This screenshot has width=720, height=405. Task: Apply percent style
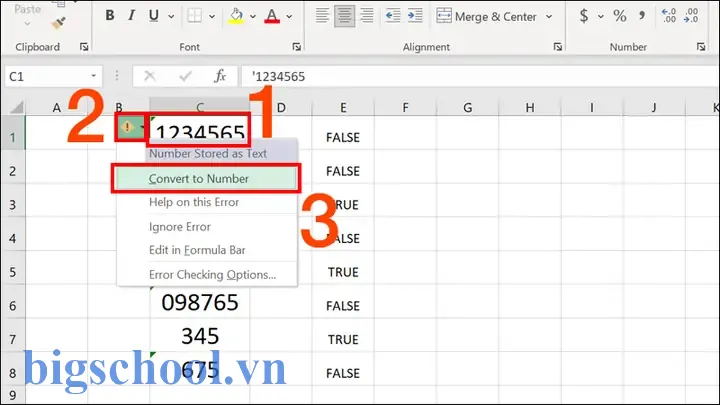point(620,16)
